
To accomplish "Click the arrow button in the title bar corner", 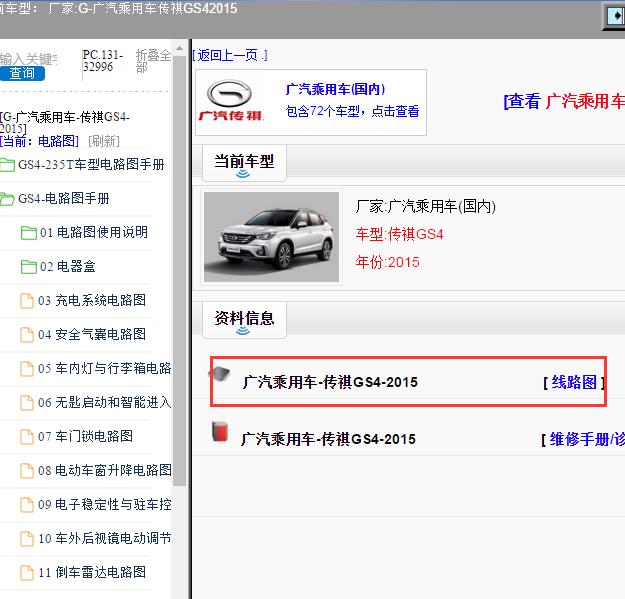I will click(x=614, y=16).
